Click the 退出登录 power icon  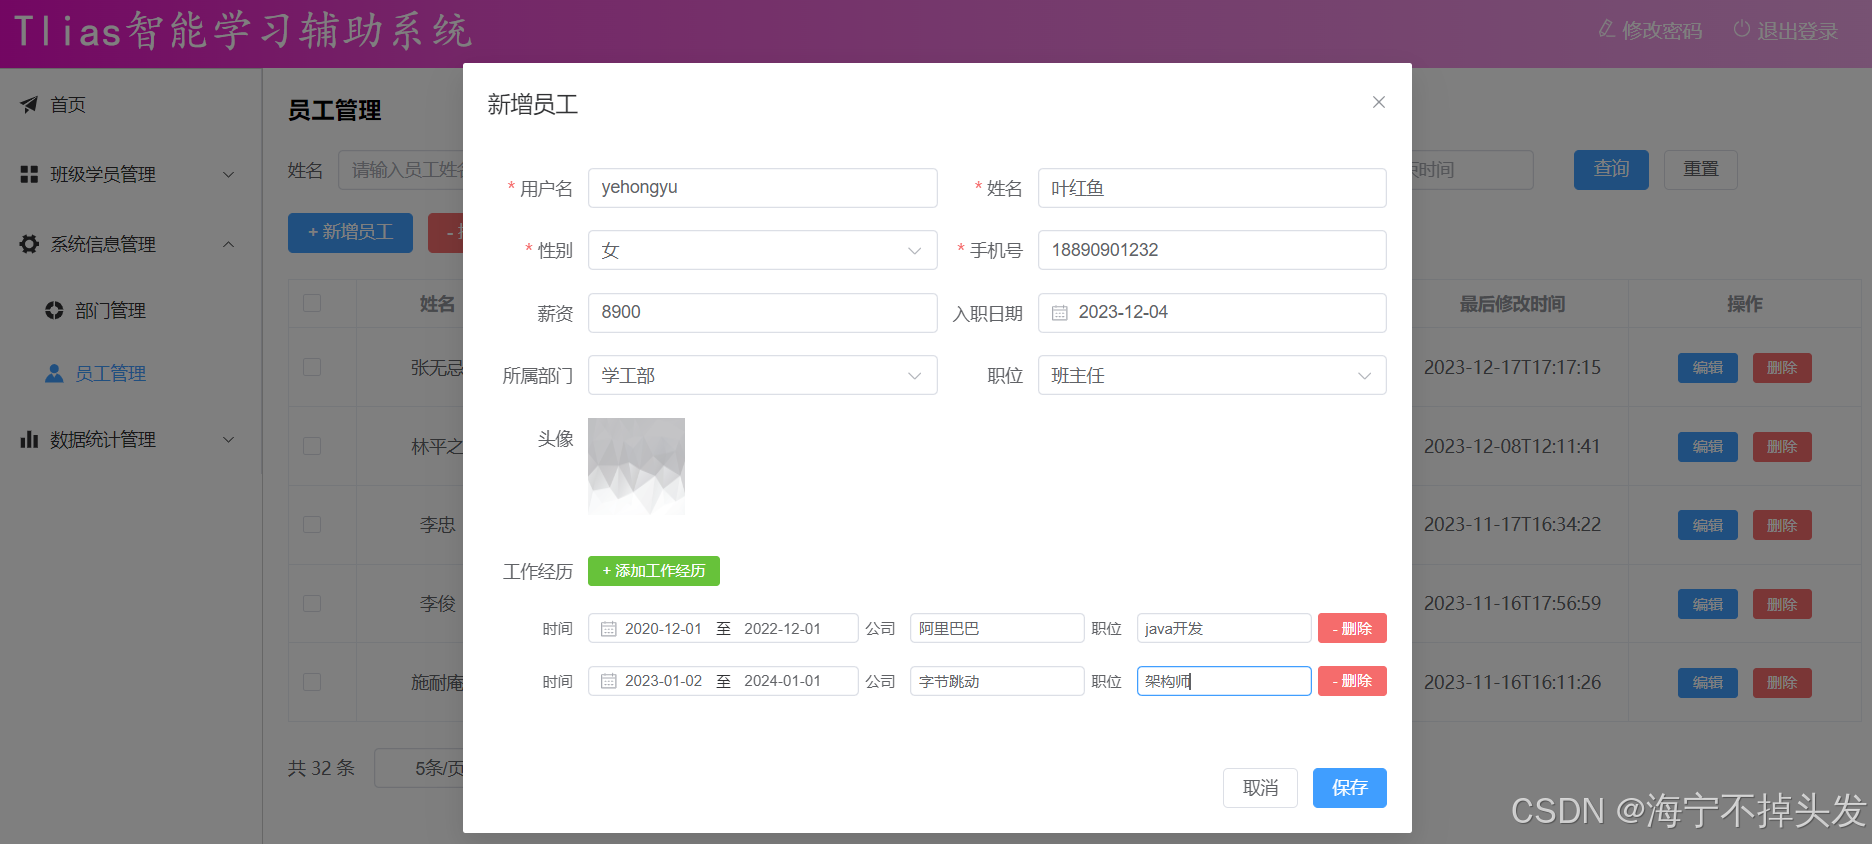pyautogui.click(x=1741, y=29)
